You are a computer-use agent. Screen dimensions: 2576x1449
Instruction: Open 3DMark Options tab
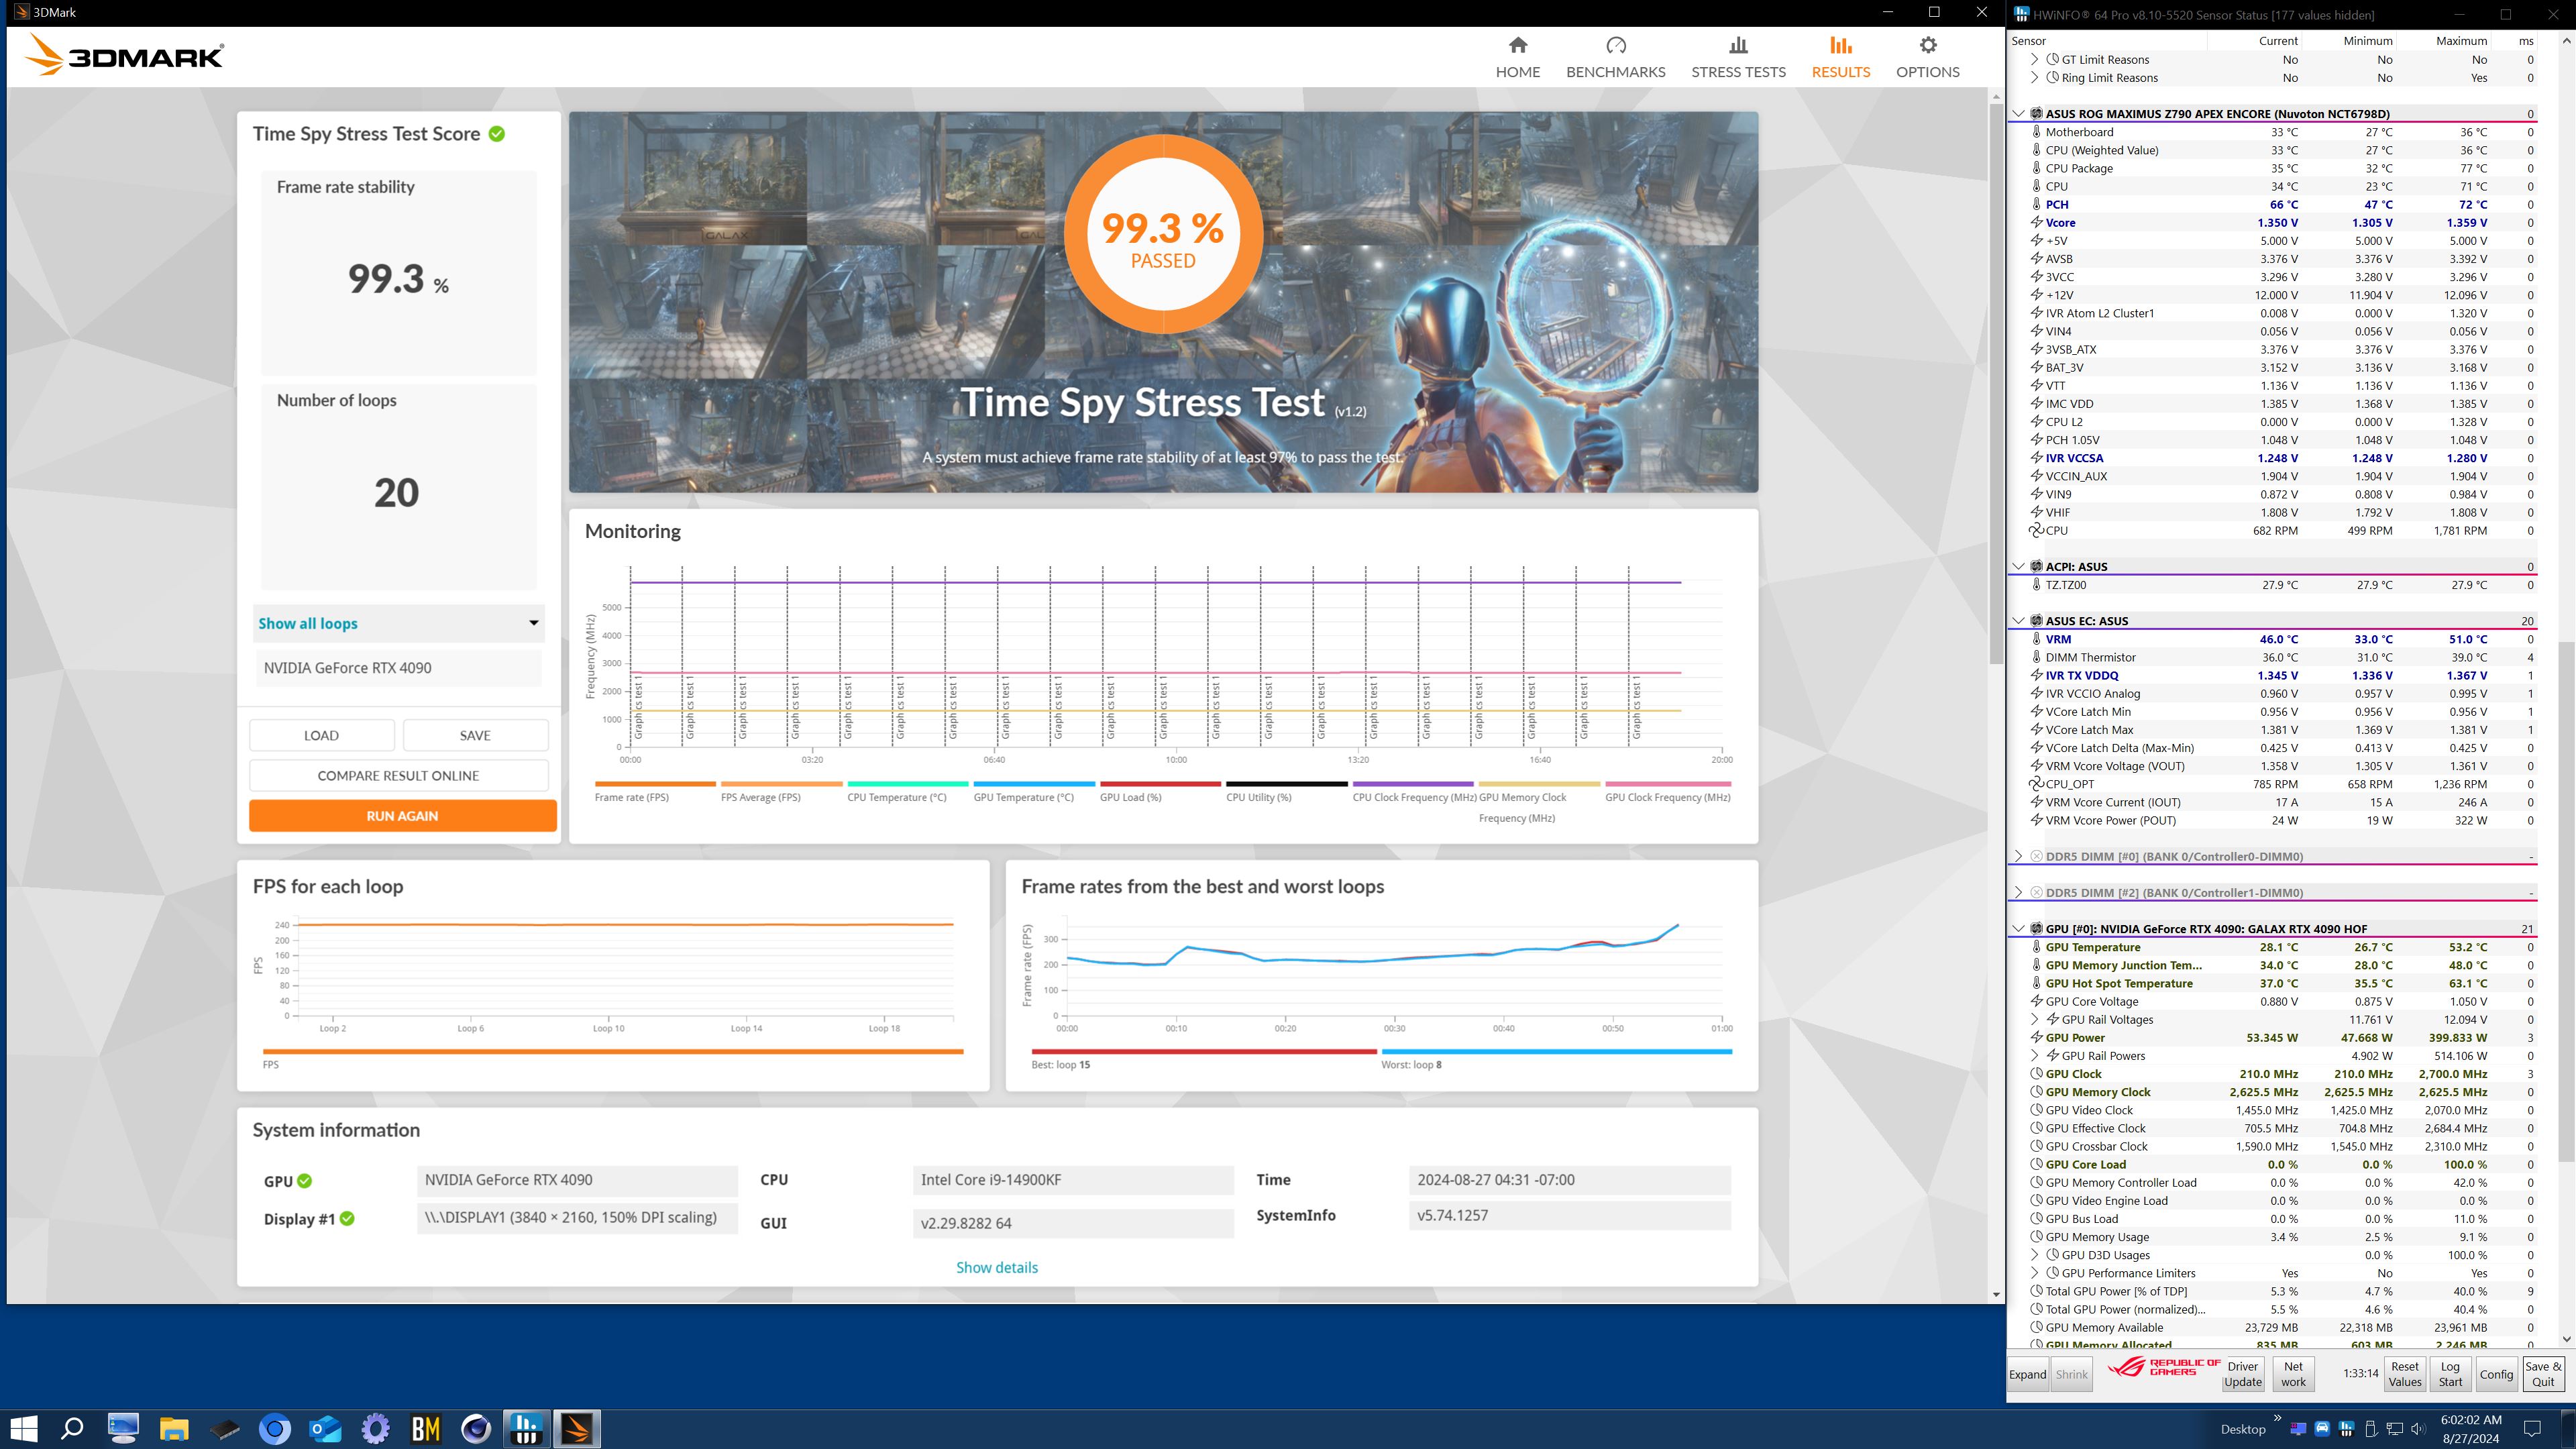1927,57
